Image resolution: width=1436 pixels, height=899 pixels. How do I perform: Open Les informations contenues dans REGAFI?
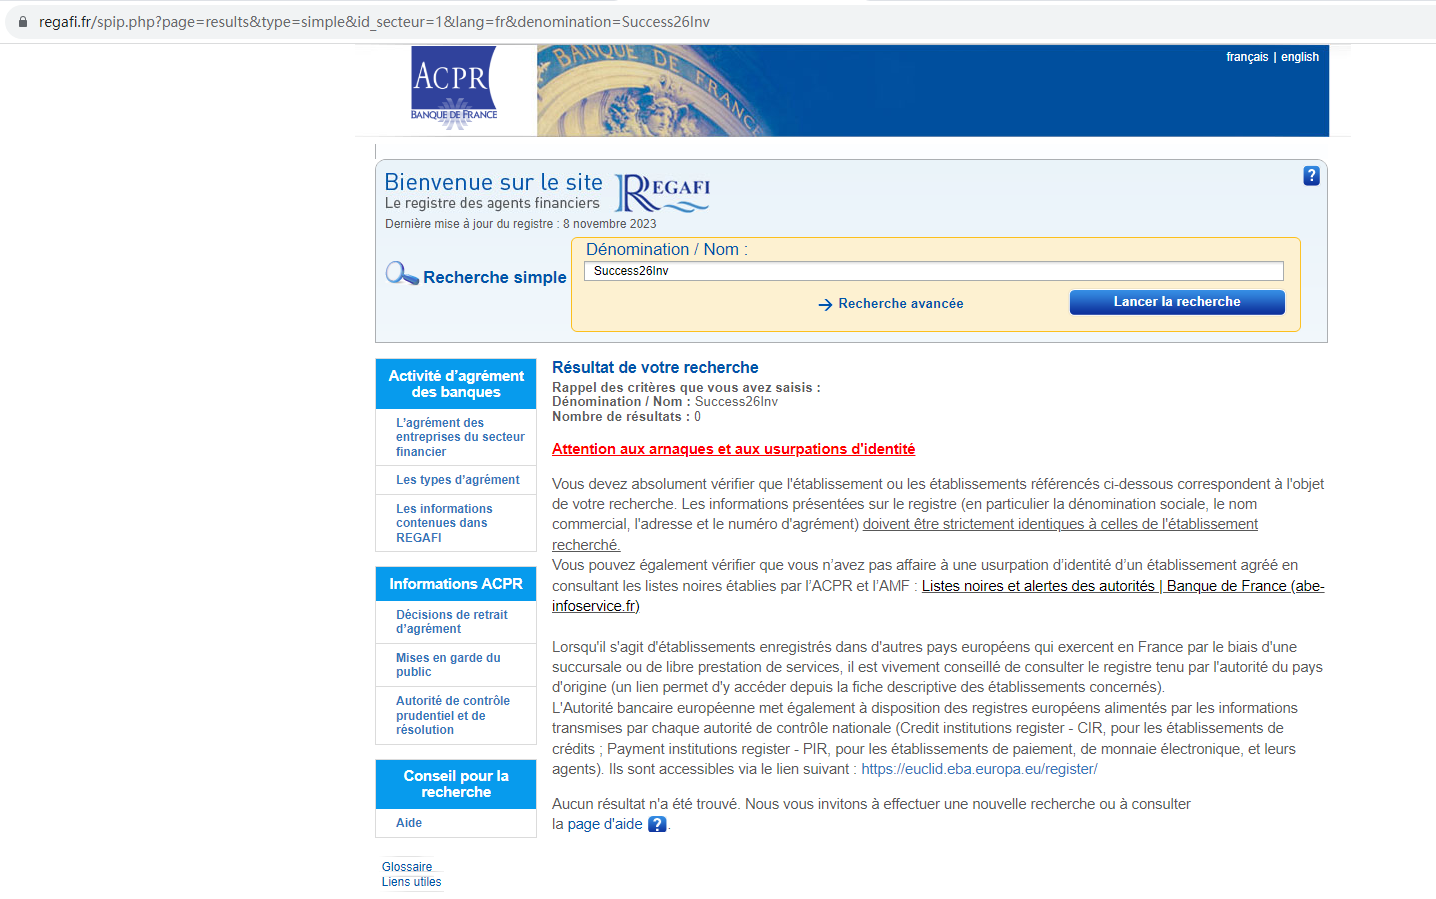(x=444, y=523)
